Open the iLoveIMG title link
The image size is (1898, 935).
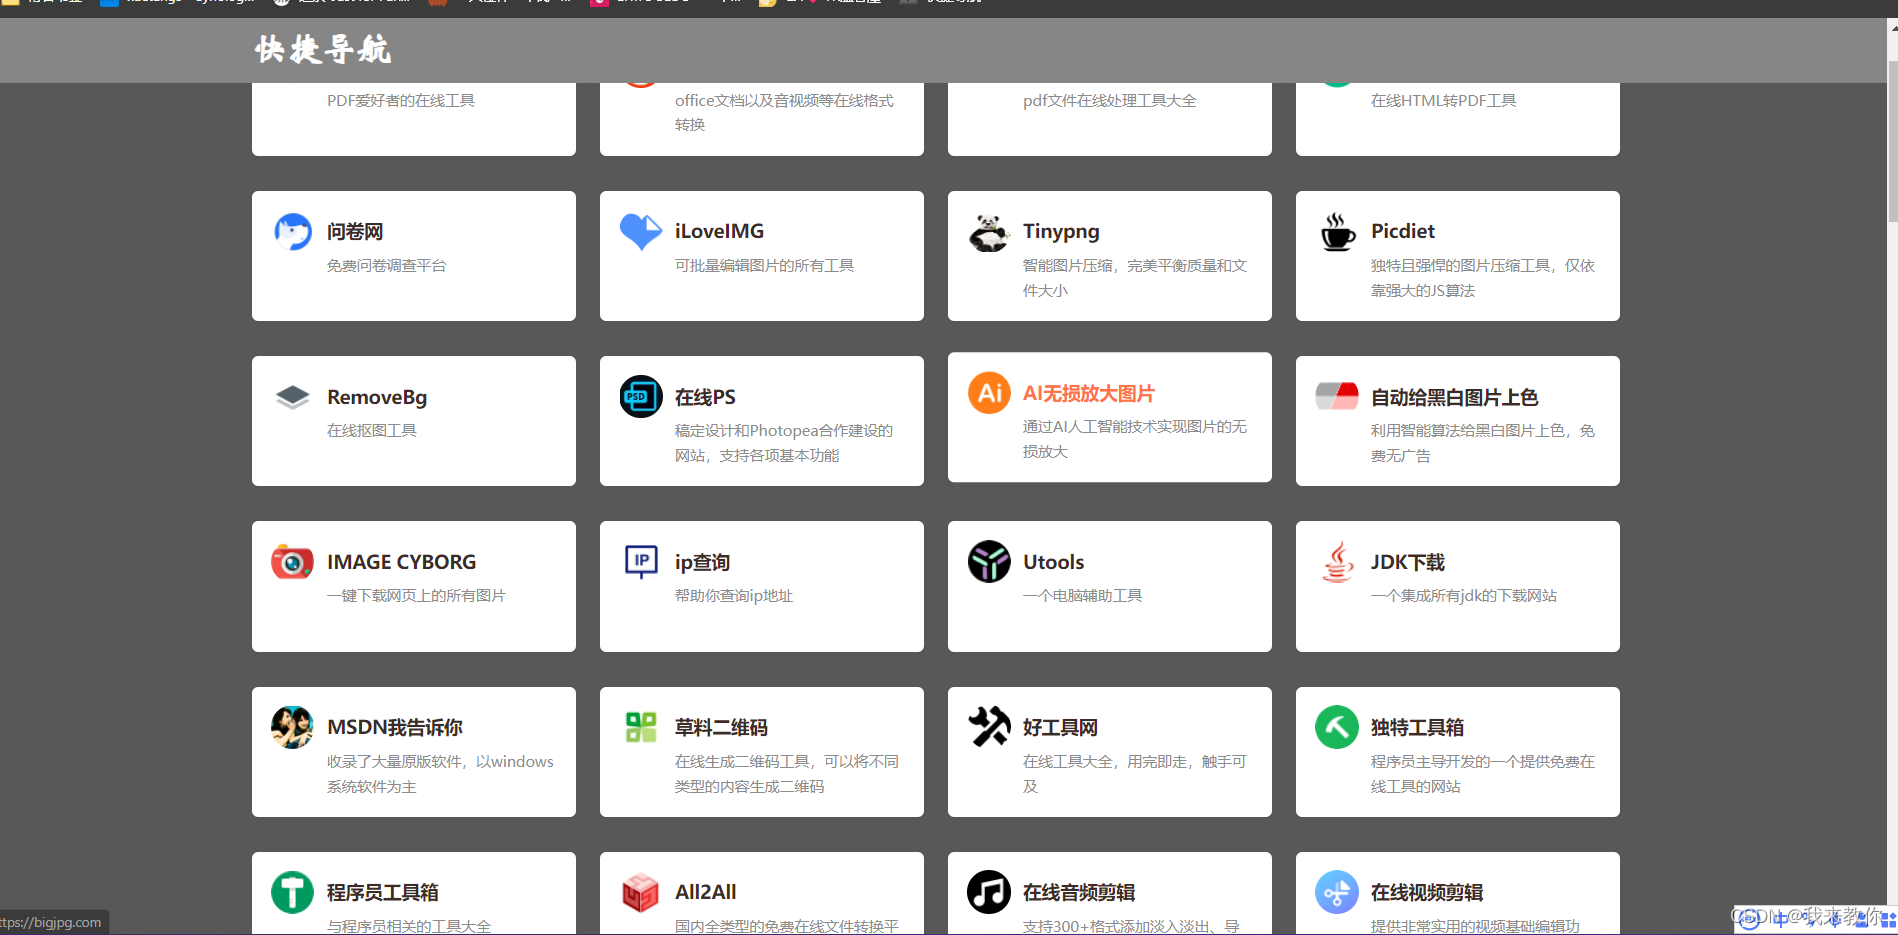coord(719,231)
